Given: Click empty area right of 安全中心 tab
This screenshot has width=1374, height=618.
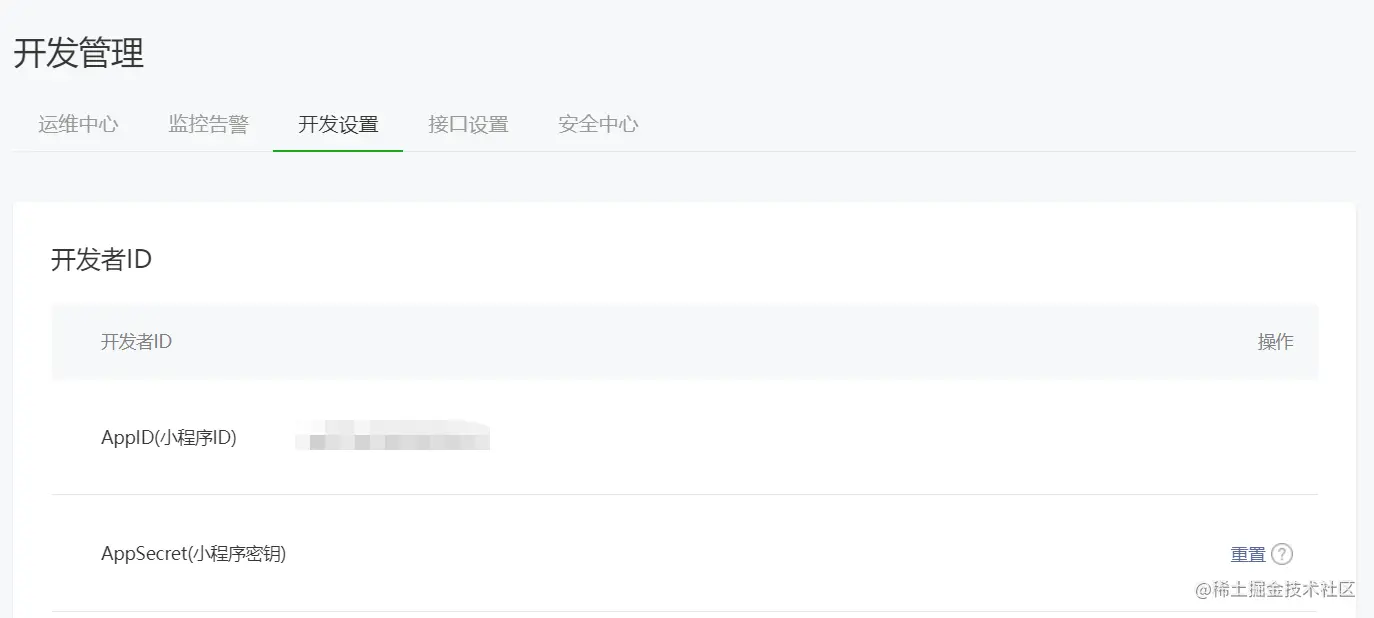Looking at the screenshot, I should 1000,125.
